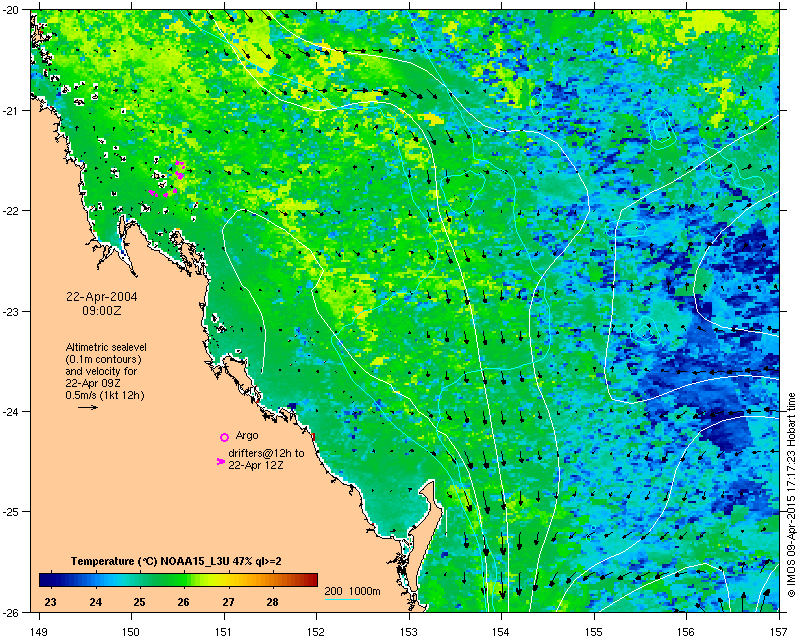The height and width of the screenshot is (640, 800).
Task: Click the "Altimetric sealevel" text line
Action: (x=106, y=347)
